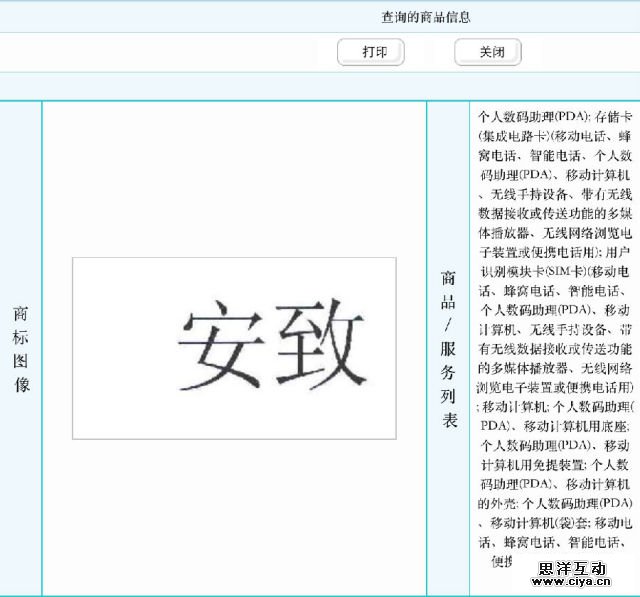Click the 打印 (Print) button

tap(375, 52)
